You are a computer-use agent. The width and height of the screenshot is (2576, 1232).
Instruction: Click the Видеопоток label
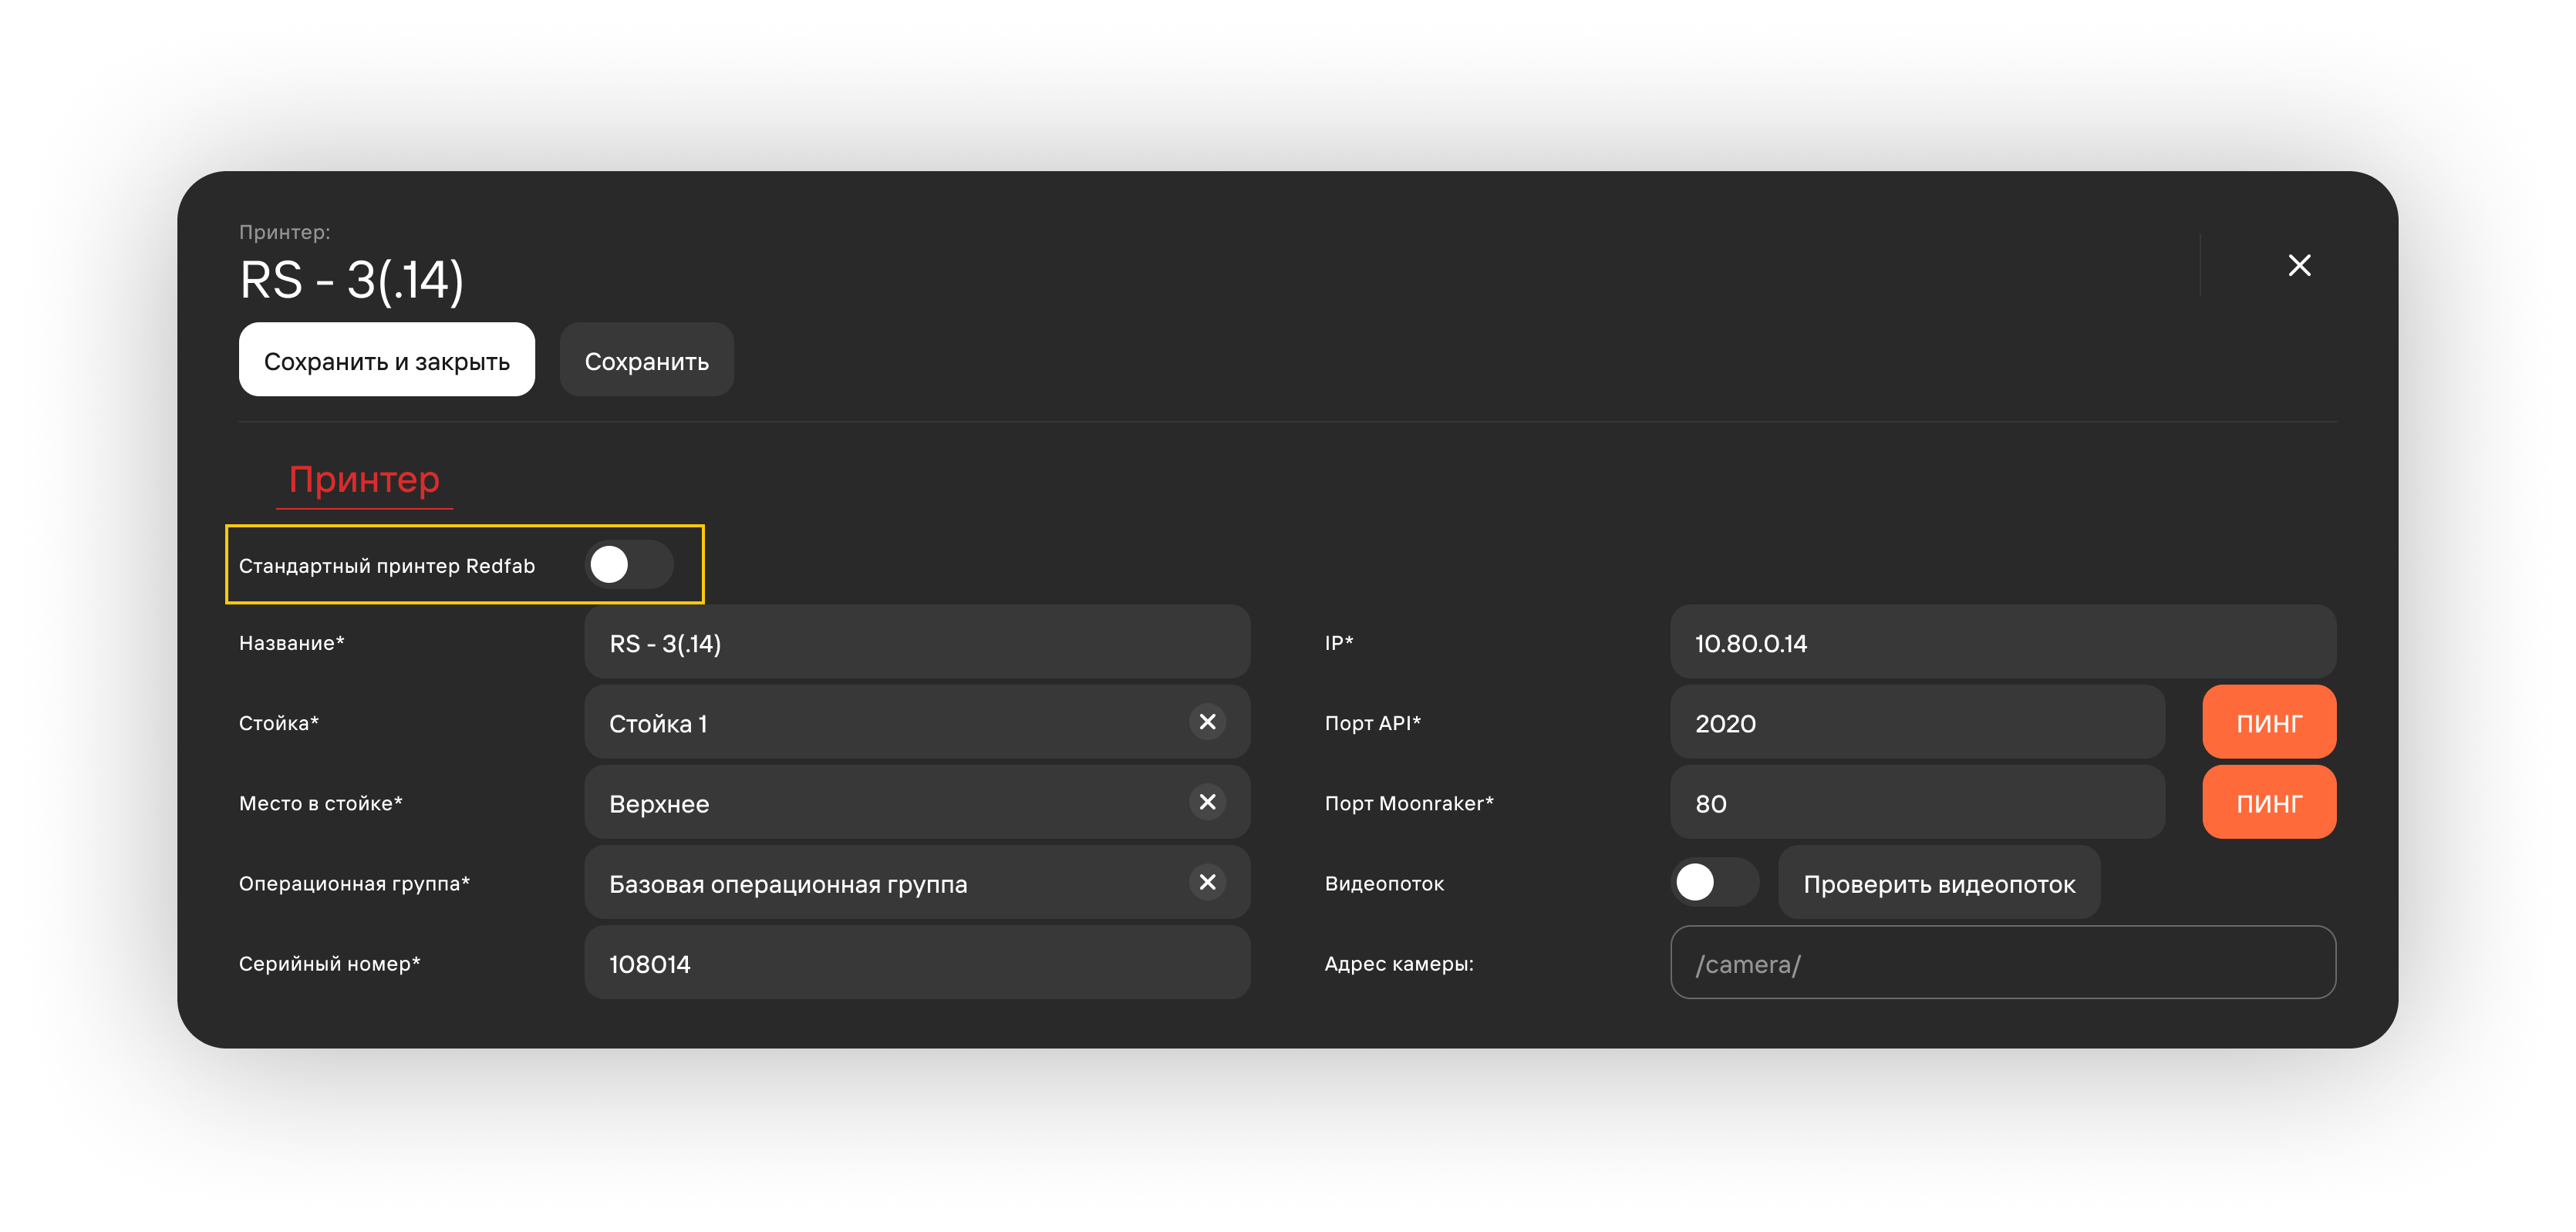[1384, 884]
